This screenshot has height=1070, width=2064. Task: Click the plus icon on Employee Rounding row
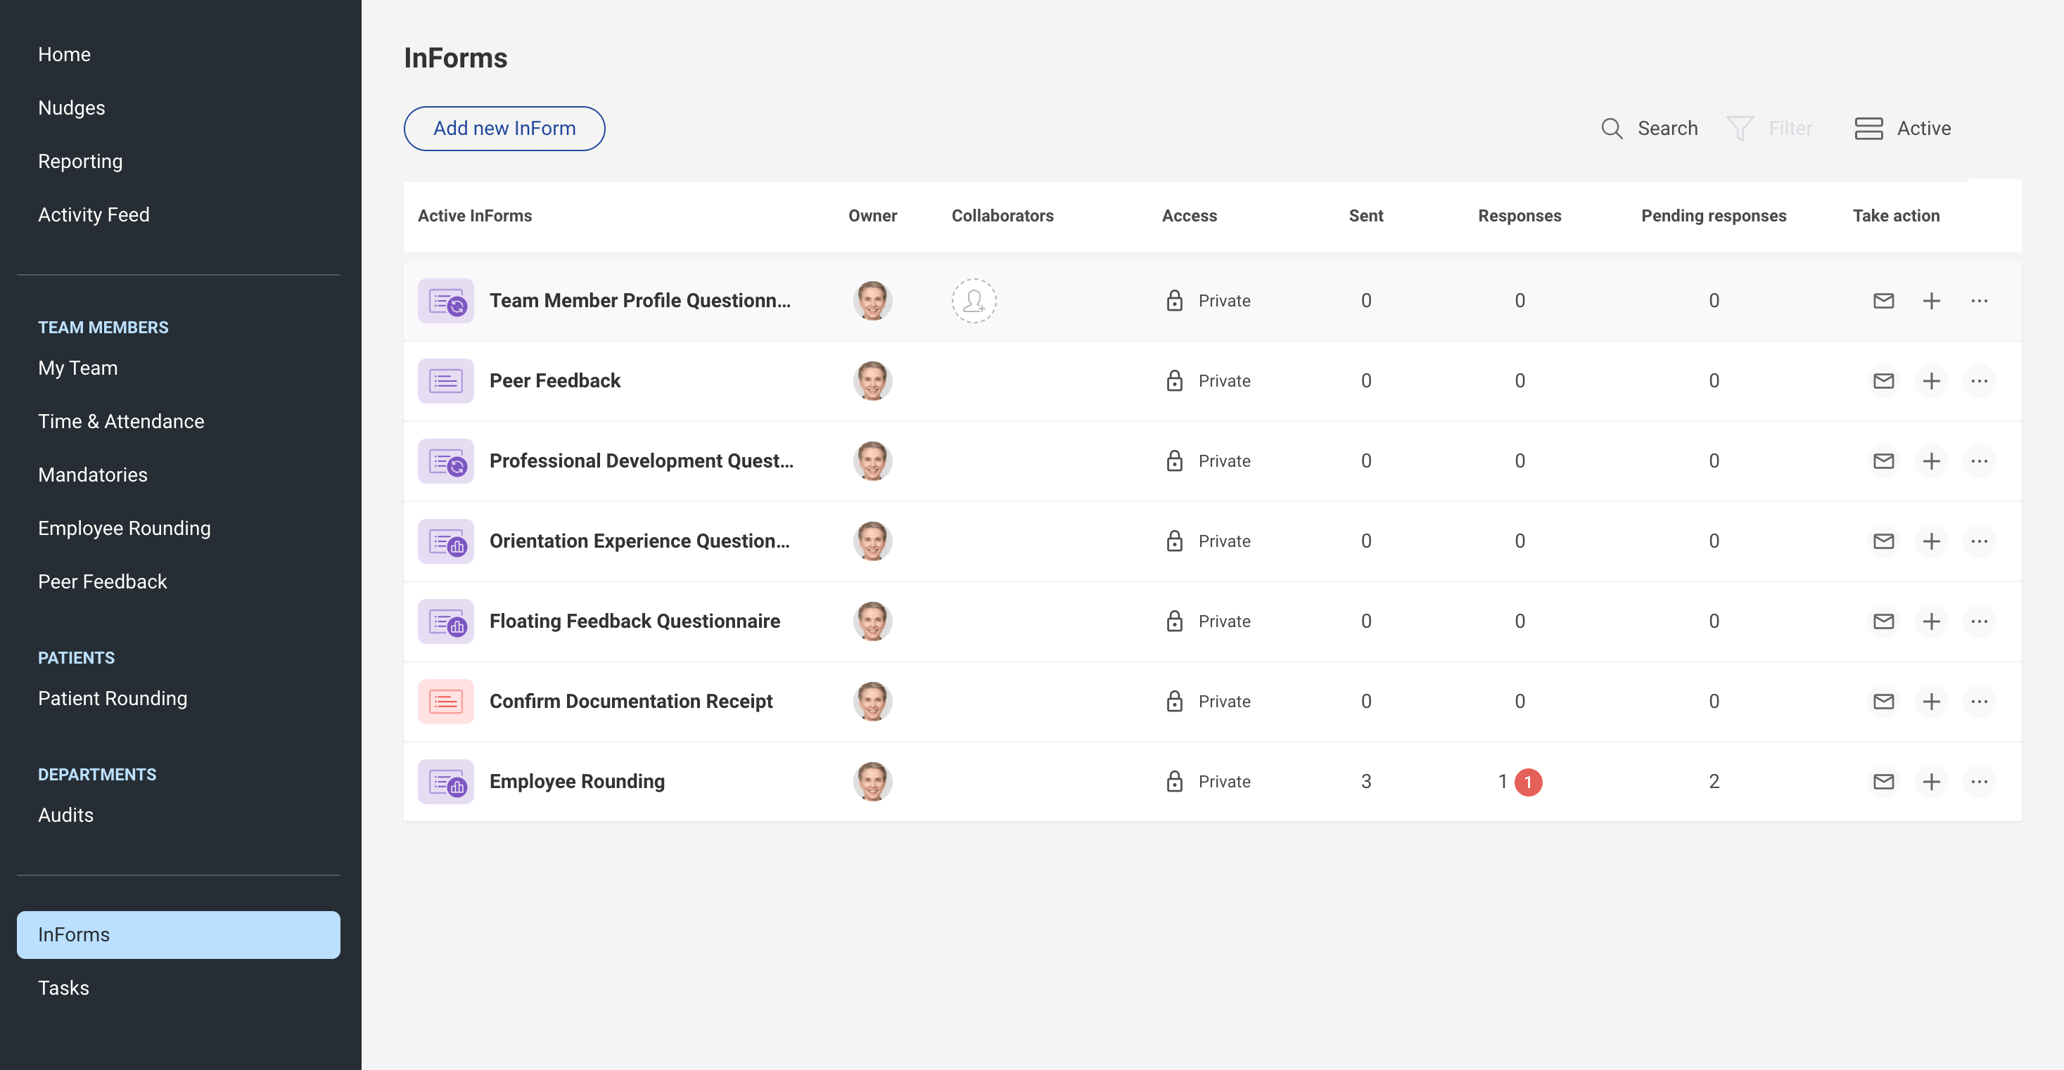1931,781
